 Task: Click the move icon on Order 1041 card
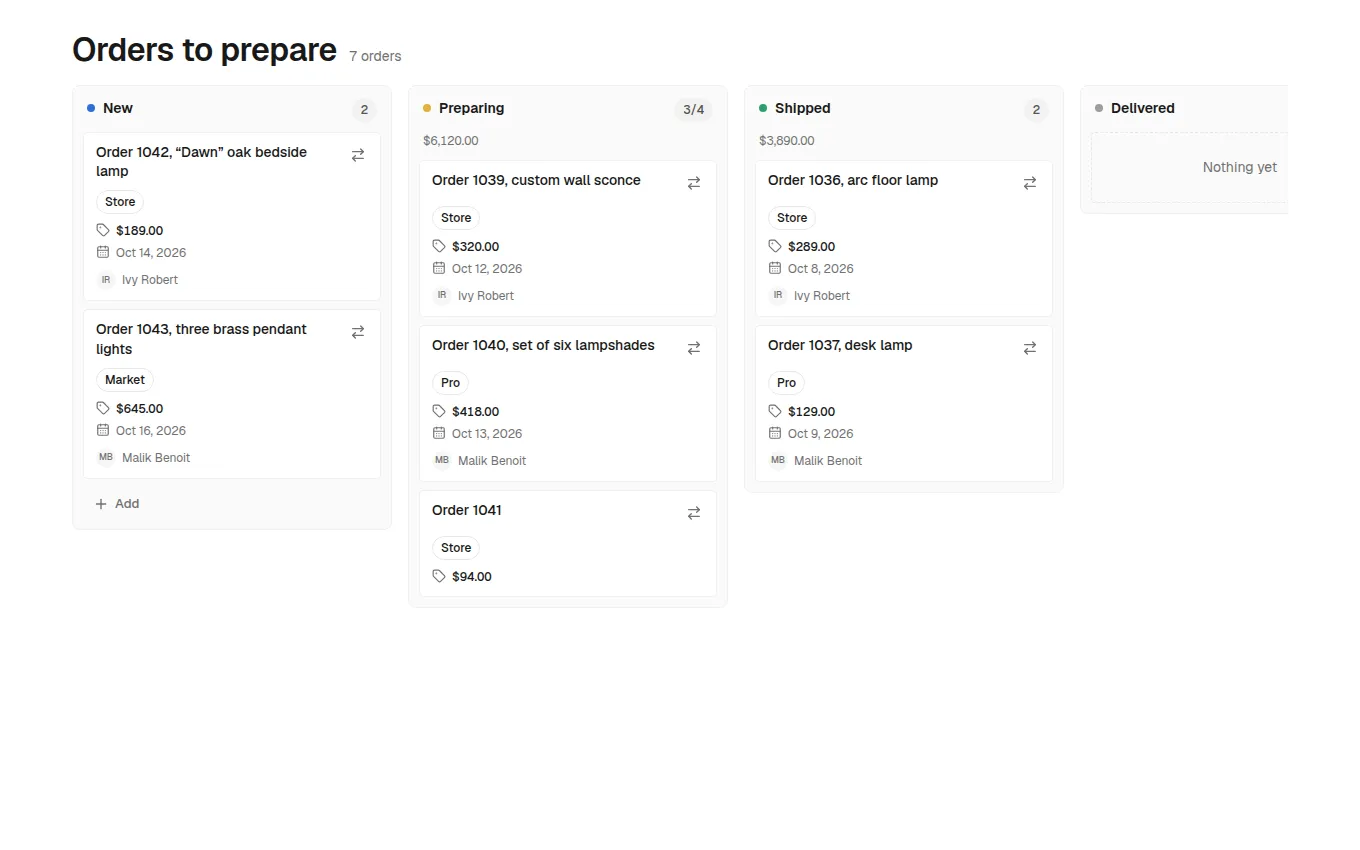pyautogui.click(x=694, y=513)
